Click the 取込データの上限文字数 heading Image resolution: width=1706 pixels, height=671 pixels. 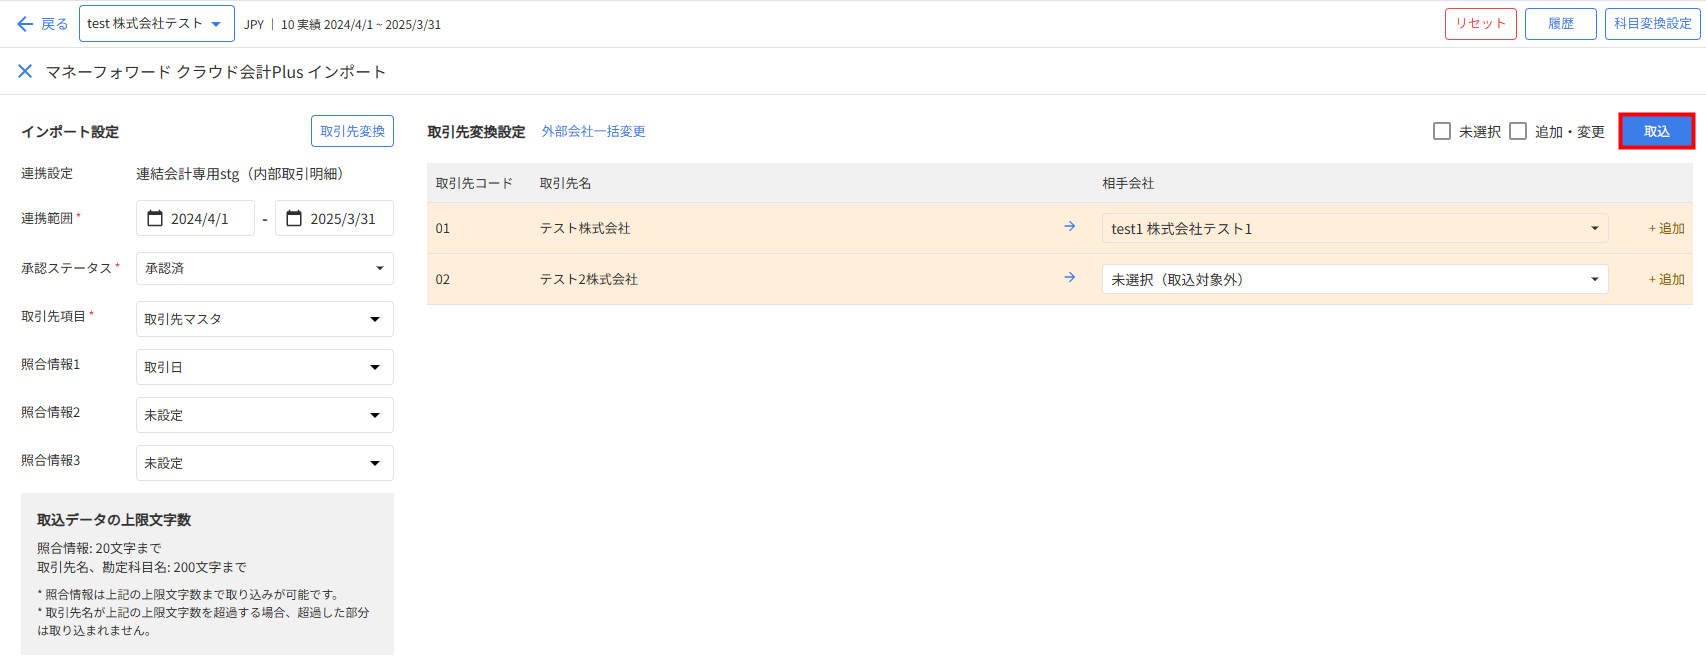click(x=114, y=519)
